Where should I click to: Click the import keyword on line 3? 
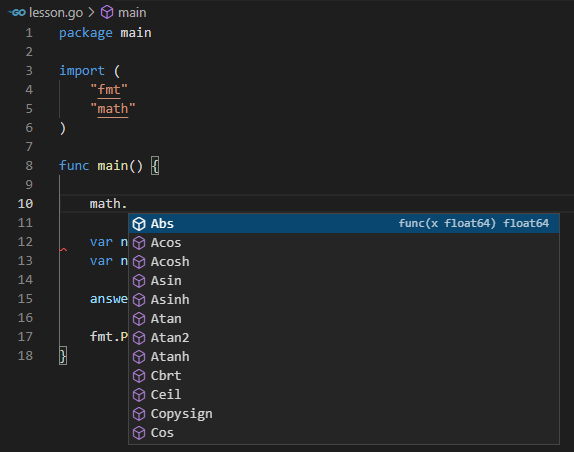pos(82,71)
